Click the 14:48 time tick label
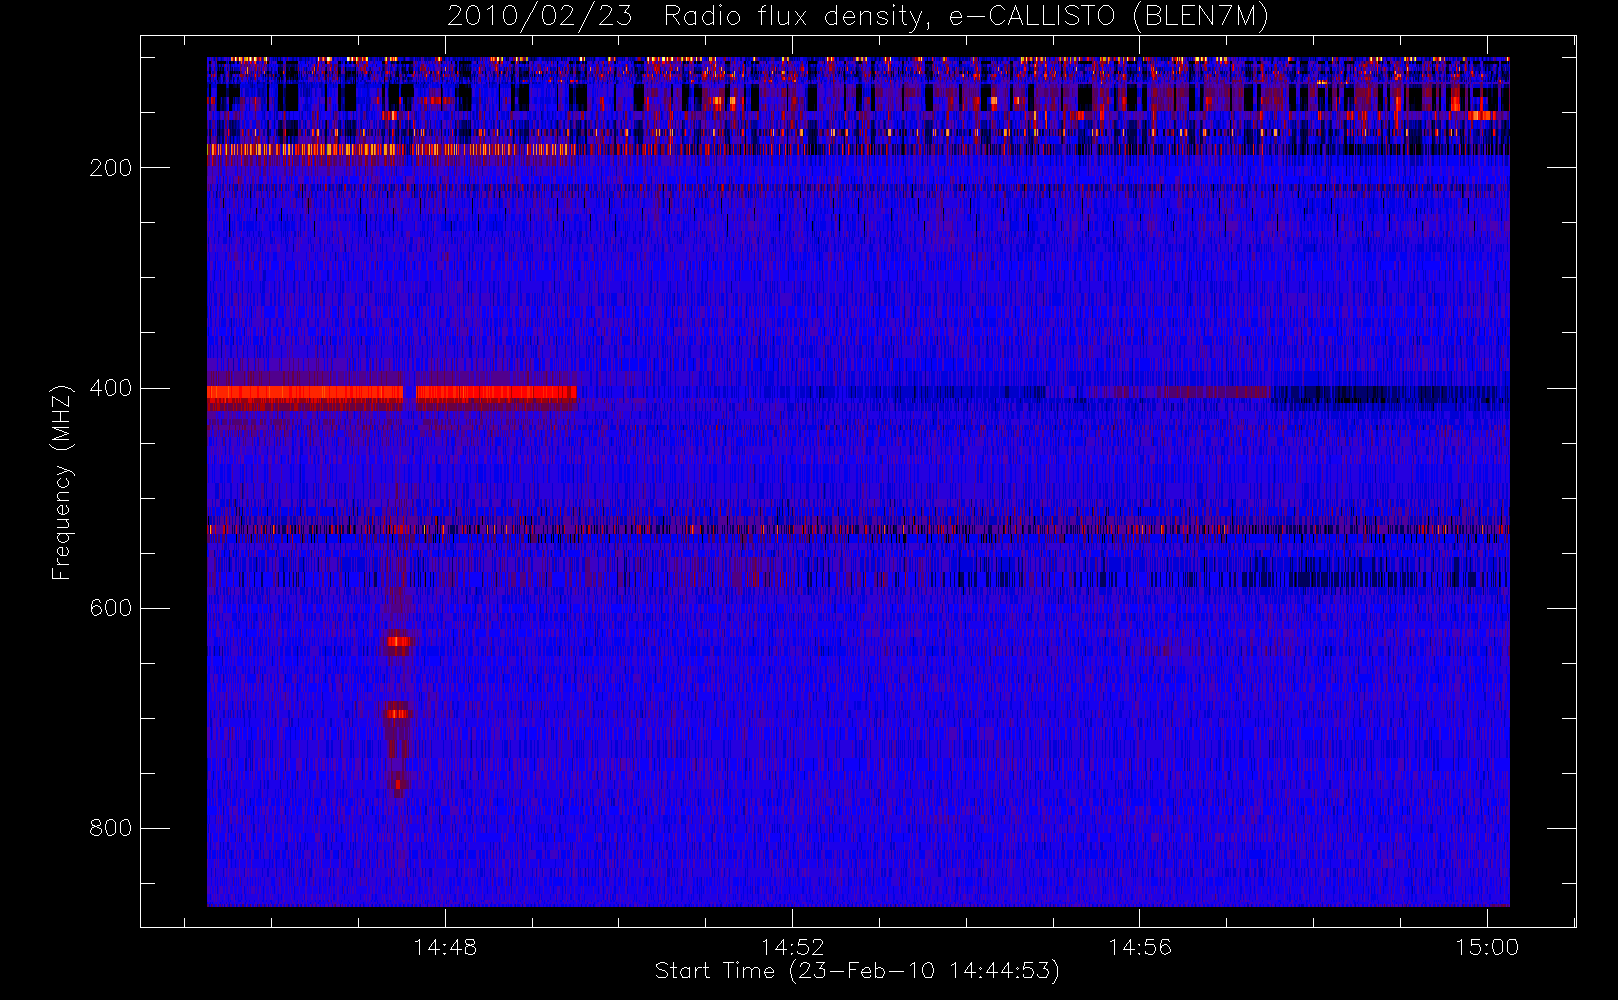This screenshot has height=1000, width=1618. [445, 947]
